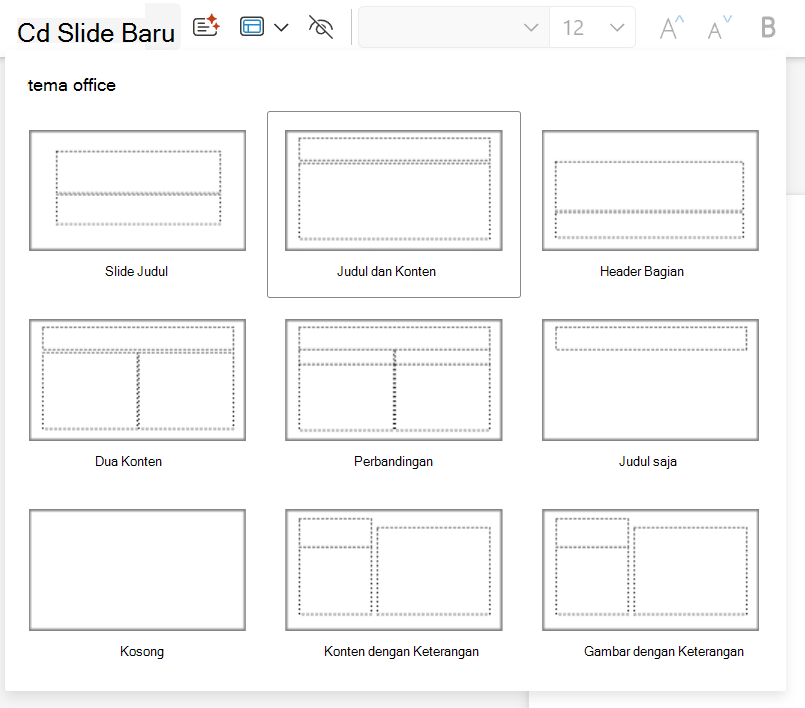
Task: Click the Header Bagian label text
Action: 642,271
